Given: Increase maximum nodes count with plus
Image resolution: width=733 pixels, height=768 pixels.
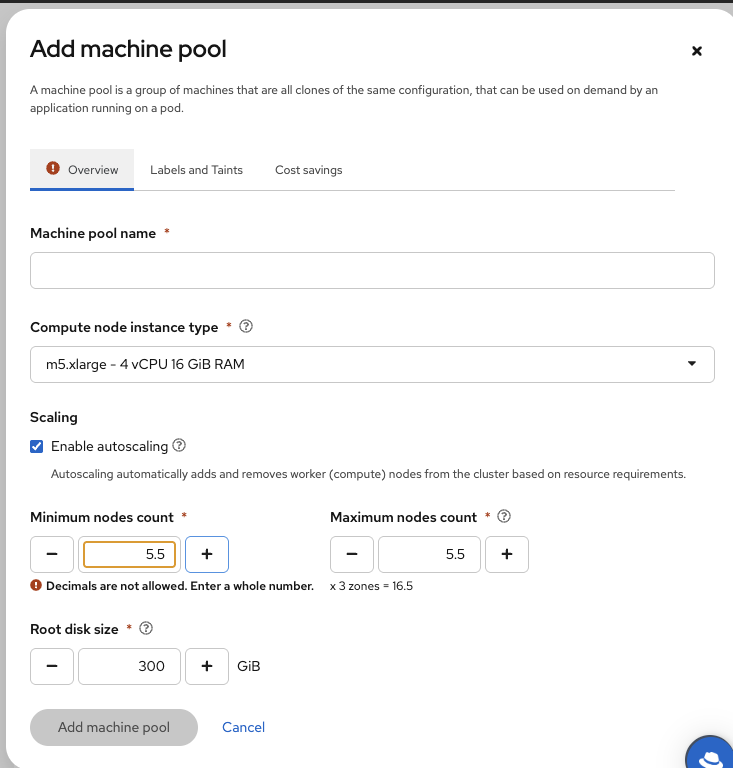Looking at the screenshot, I should (x=507, y=554).
